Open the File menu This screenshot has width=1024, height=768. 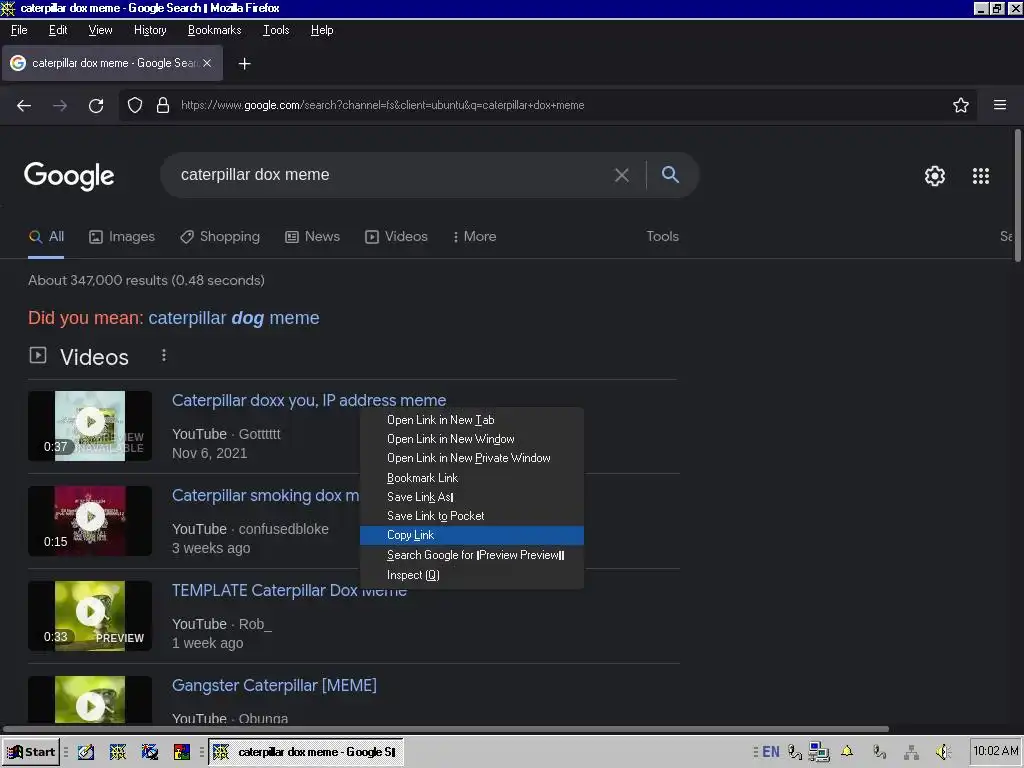[19, 30]
